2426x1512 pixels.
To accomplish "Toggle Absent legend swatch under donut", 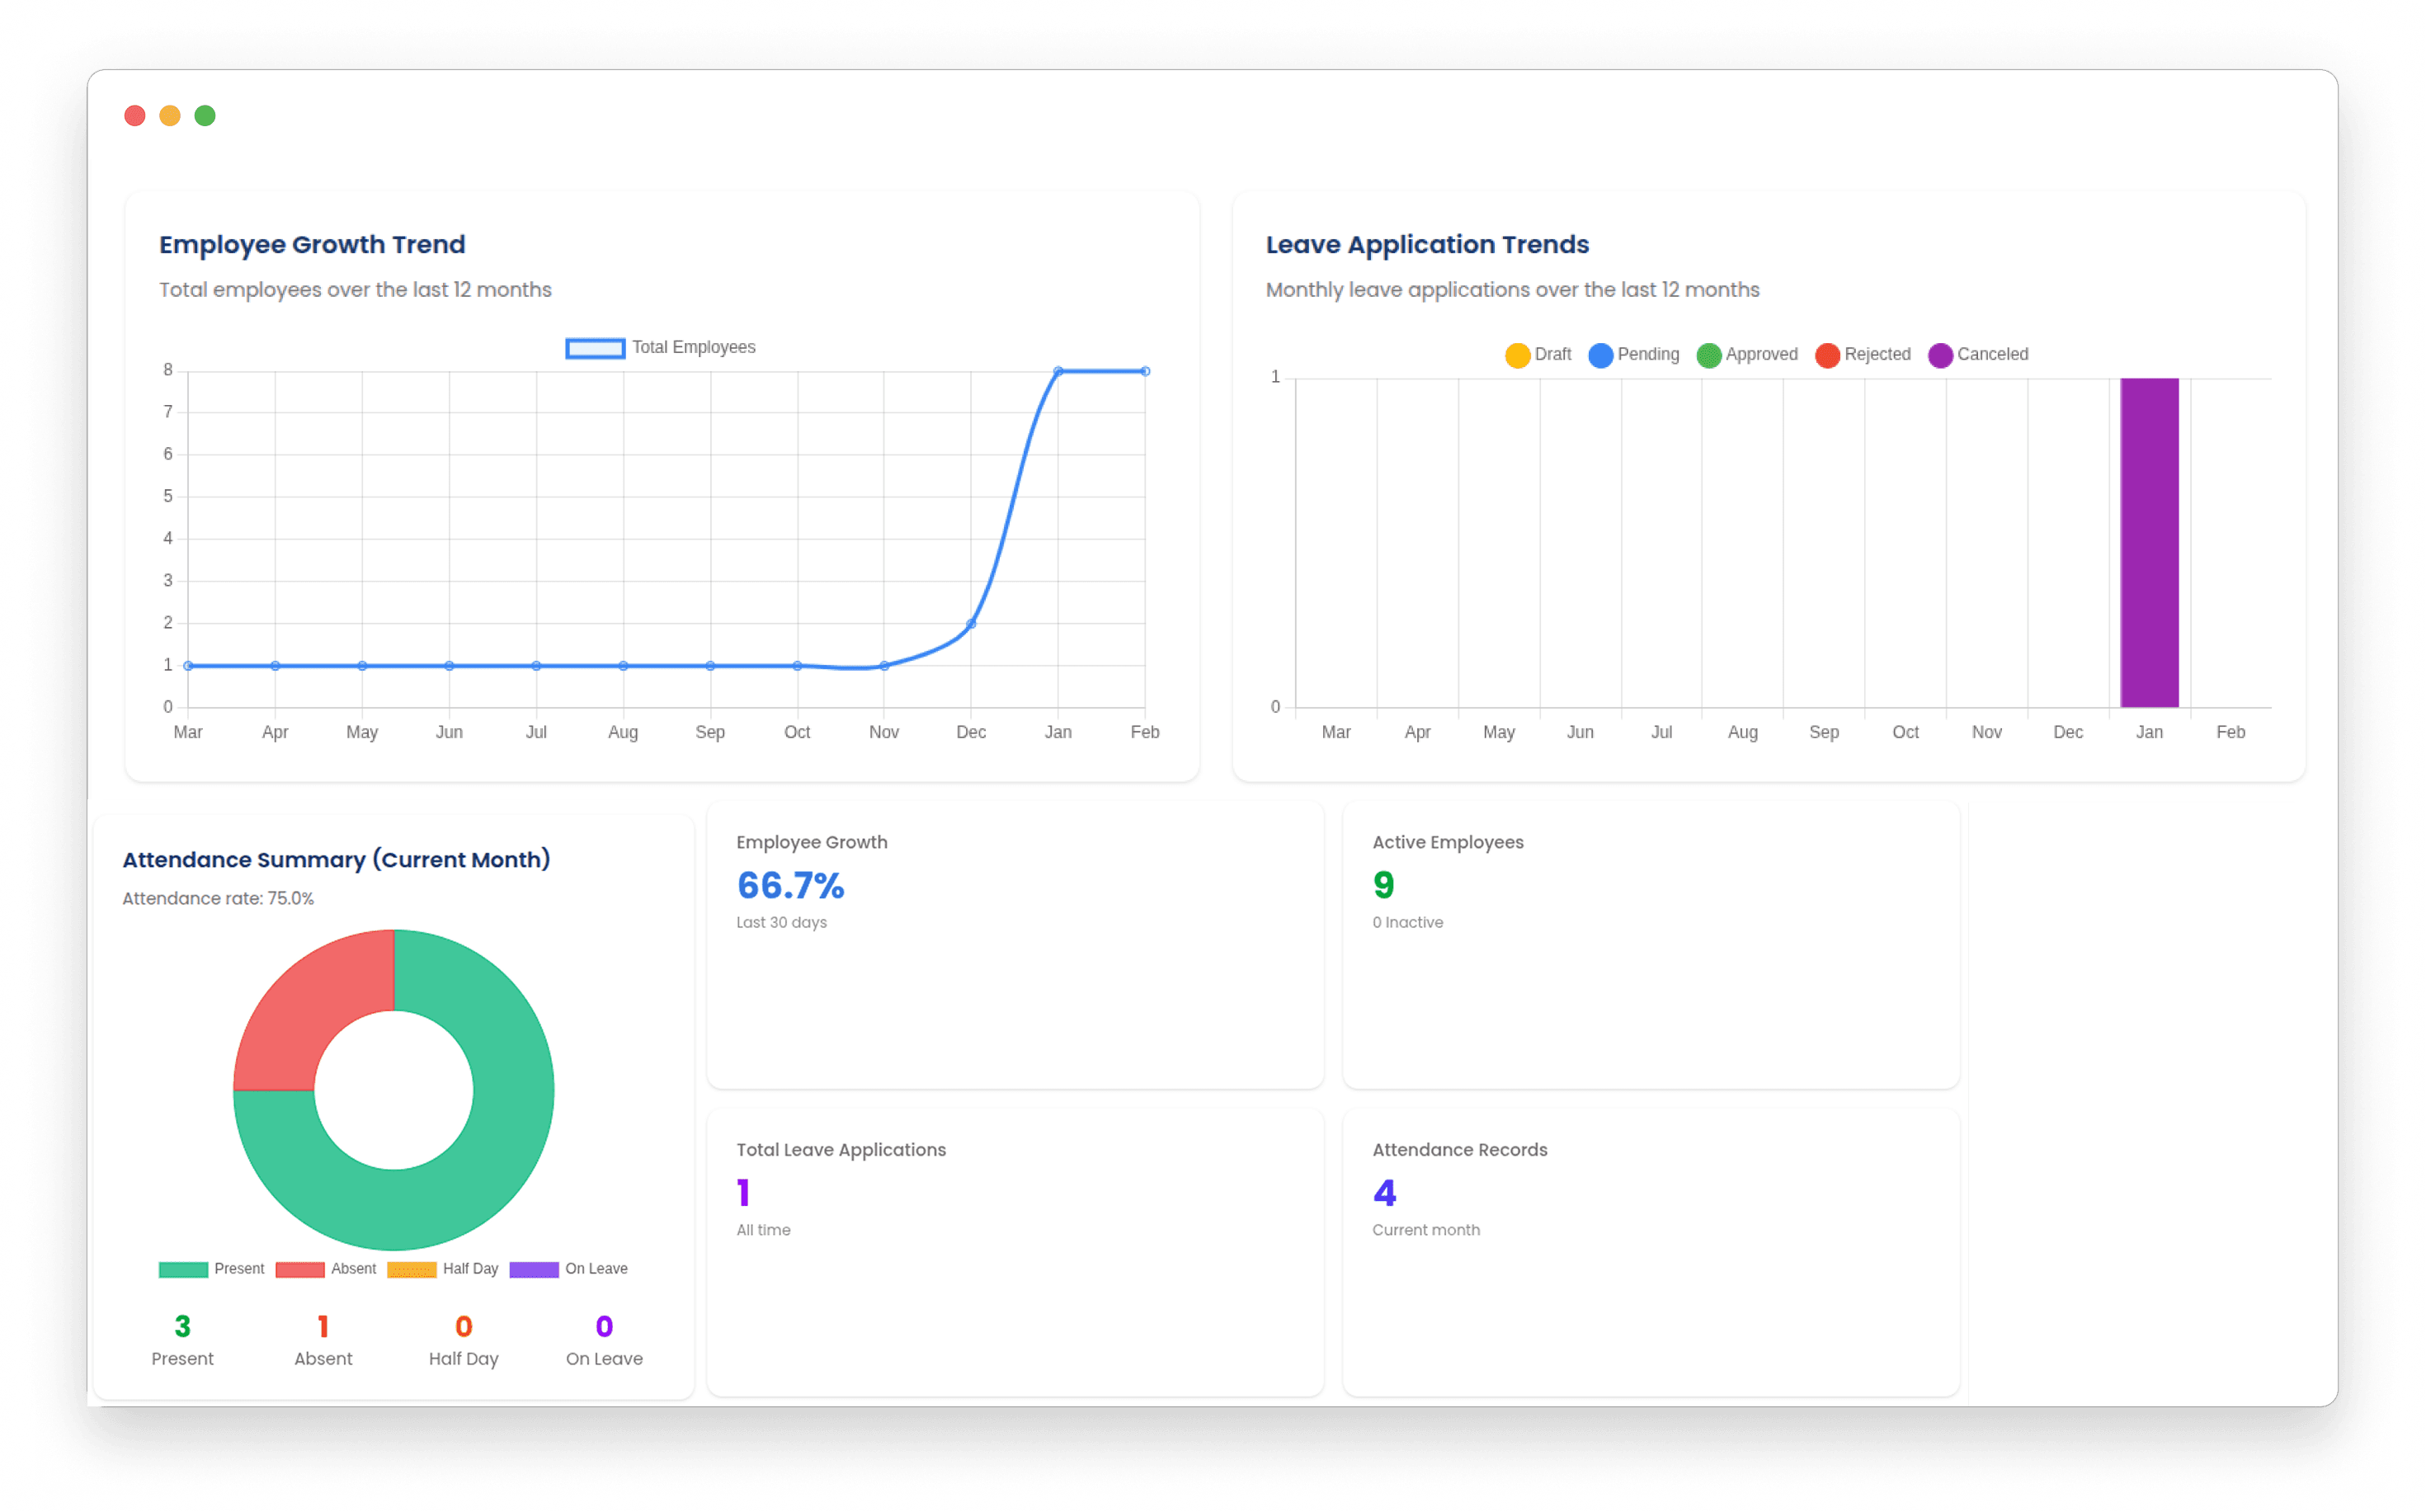I will coord(300,1269).
